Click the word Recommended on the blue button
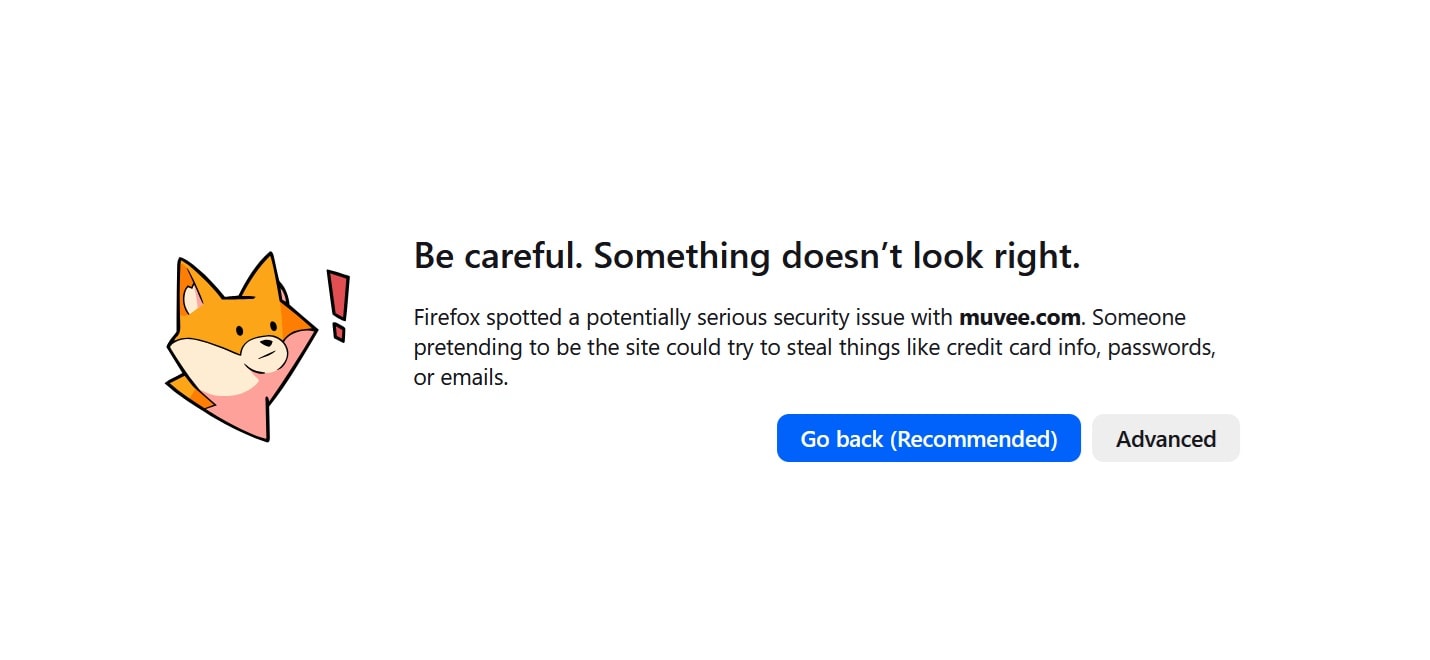This screenshot has height=660, width=1430. [x=972, y=438]
